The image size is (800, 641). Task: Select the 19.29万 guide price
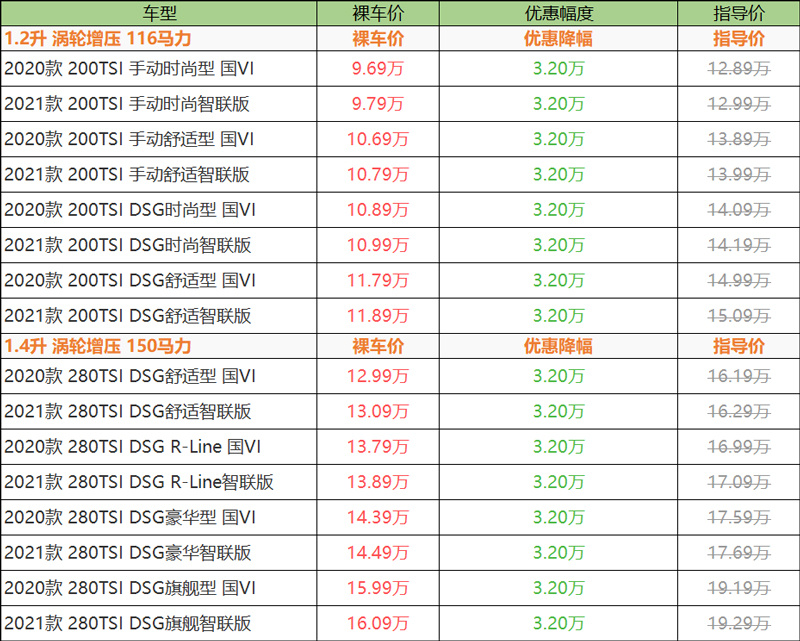coord(739,623)
